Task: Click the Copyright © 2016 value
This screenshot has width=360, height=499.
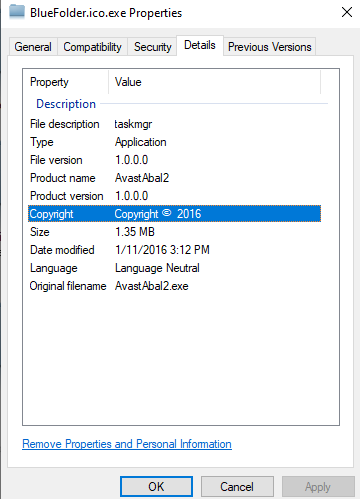Action: pos(158,214)
